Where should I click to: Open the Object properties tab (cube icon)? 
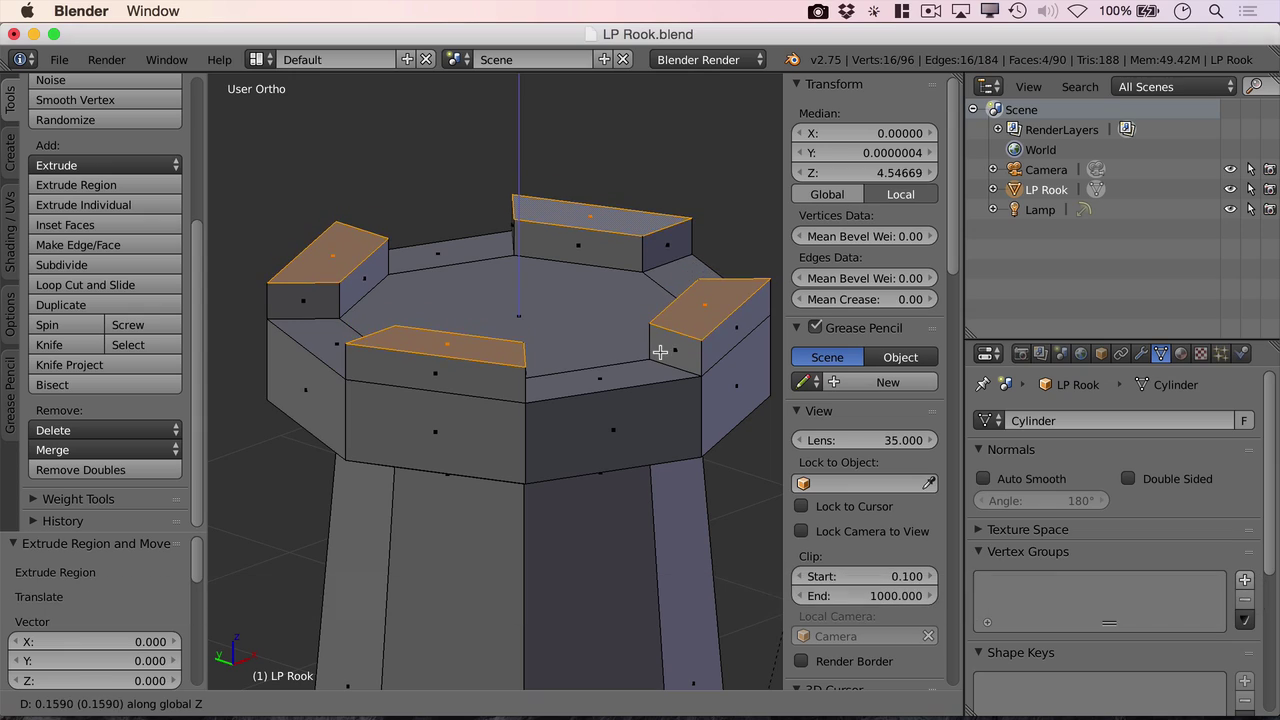point(1101,354)
